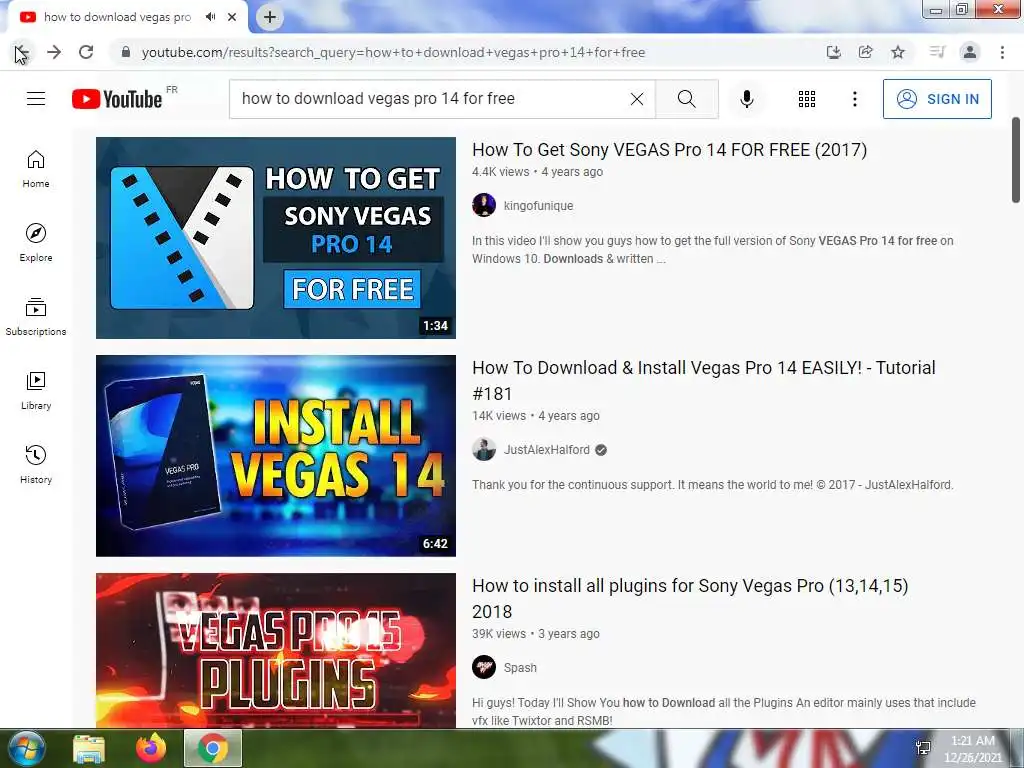Open the media control icon in Chrome toolbar
This screenshot has height=768, width=1024.
coord(937,52)
